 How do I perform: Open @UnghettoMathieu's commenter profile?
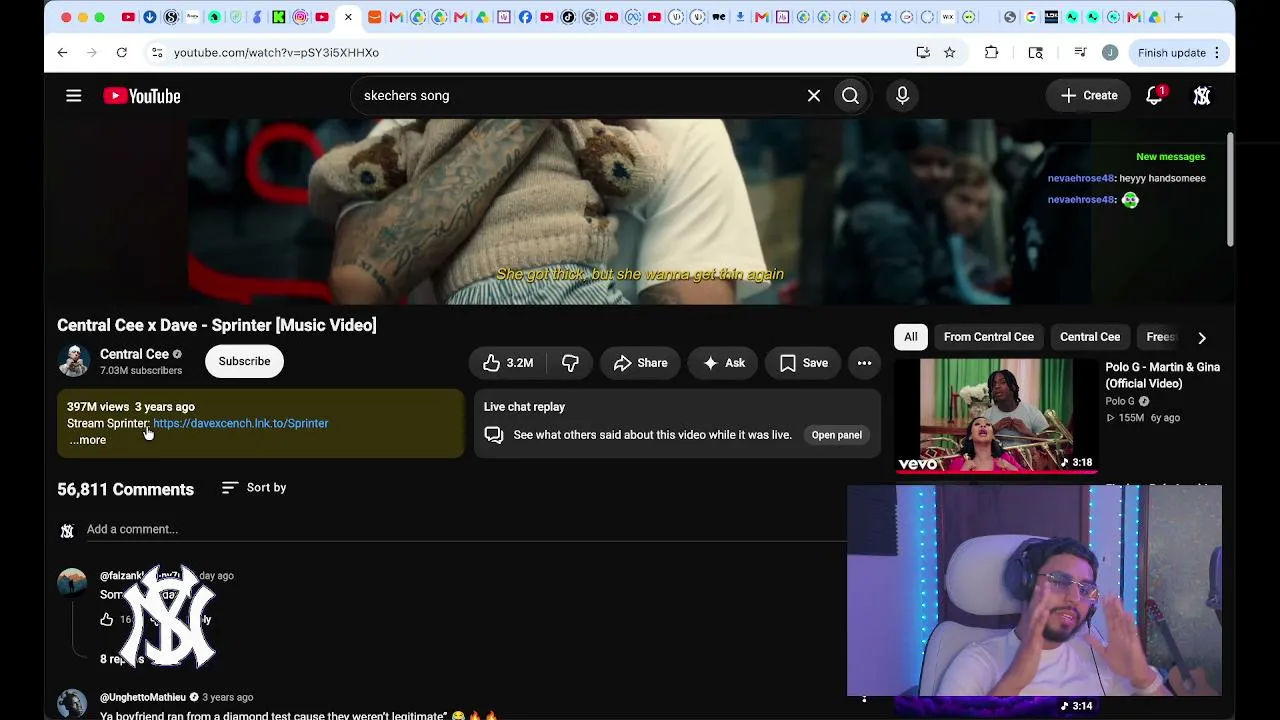[143, 697]
